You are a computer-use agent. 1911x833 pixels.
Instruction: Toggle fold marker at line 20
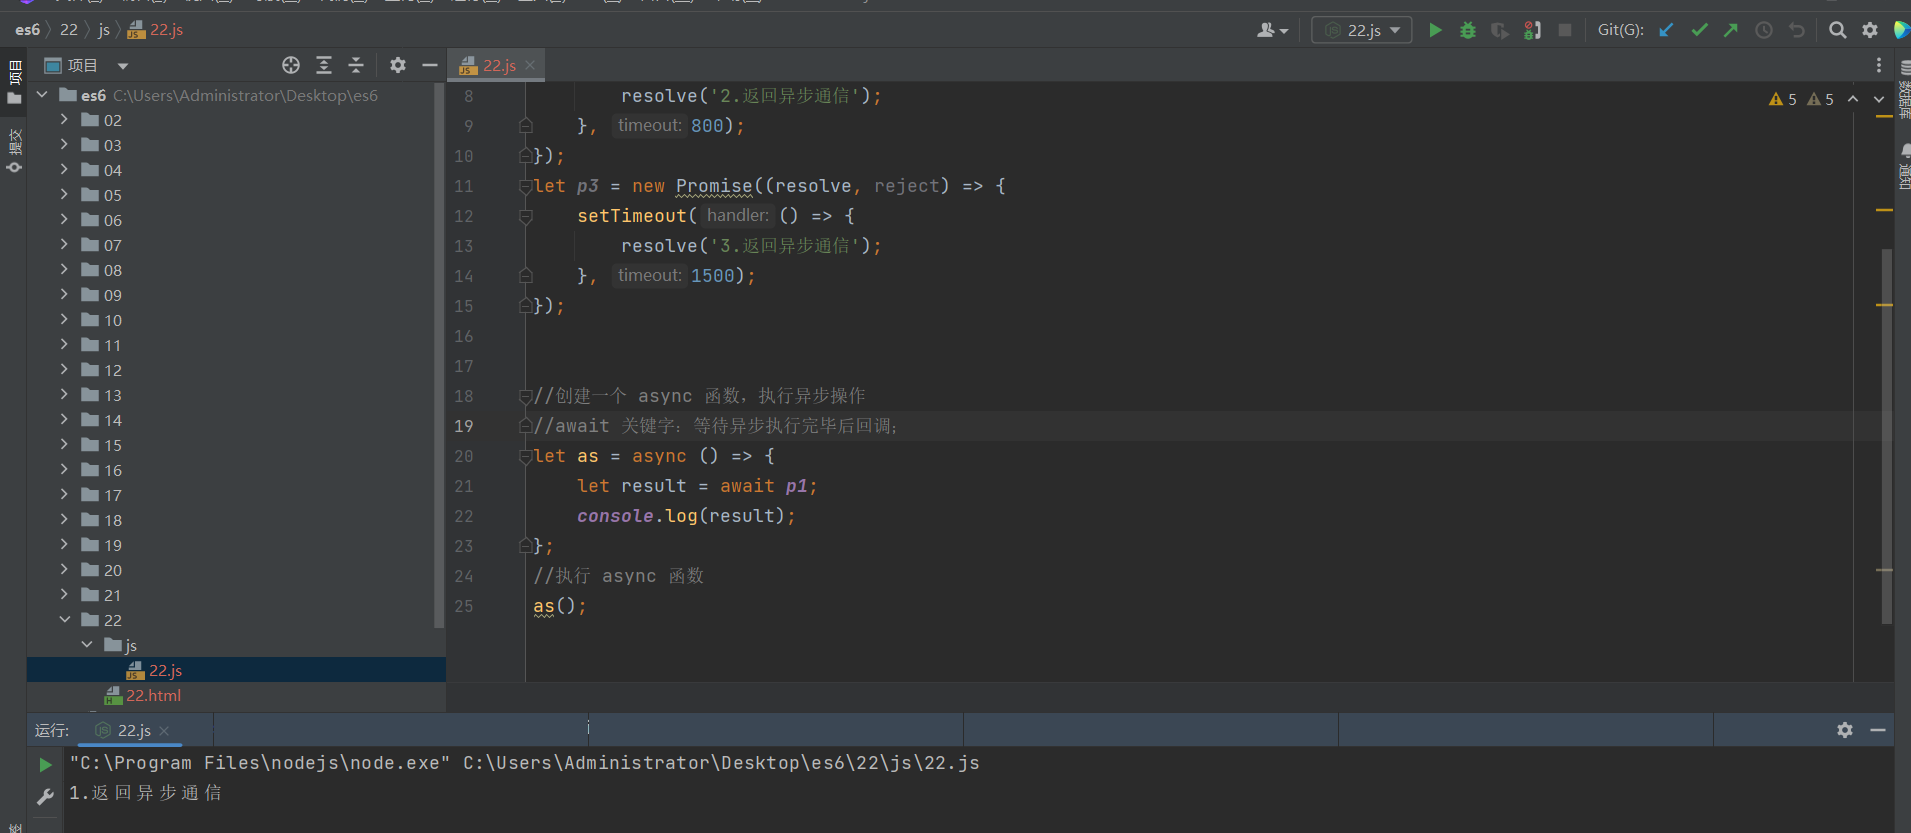(525, 456)
